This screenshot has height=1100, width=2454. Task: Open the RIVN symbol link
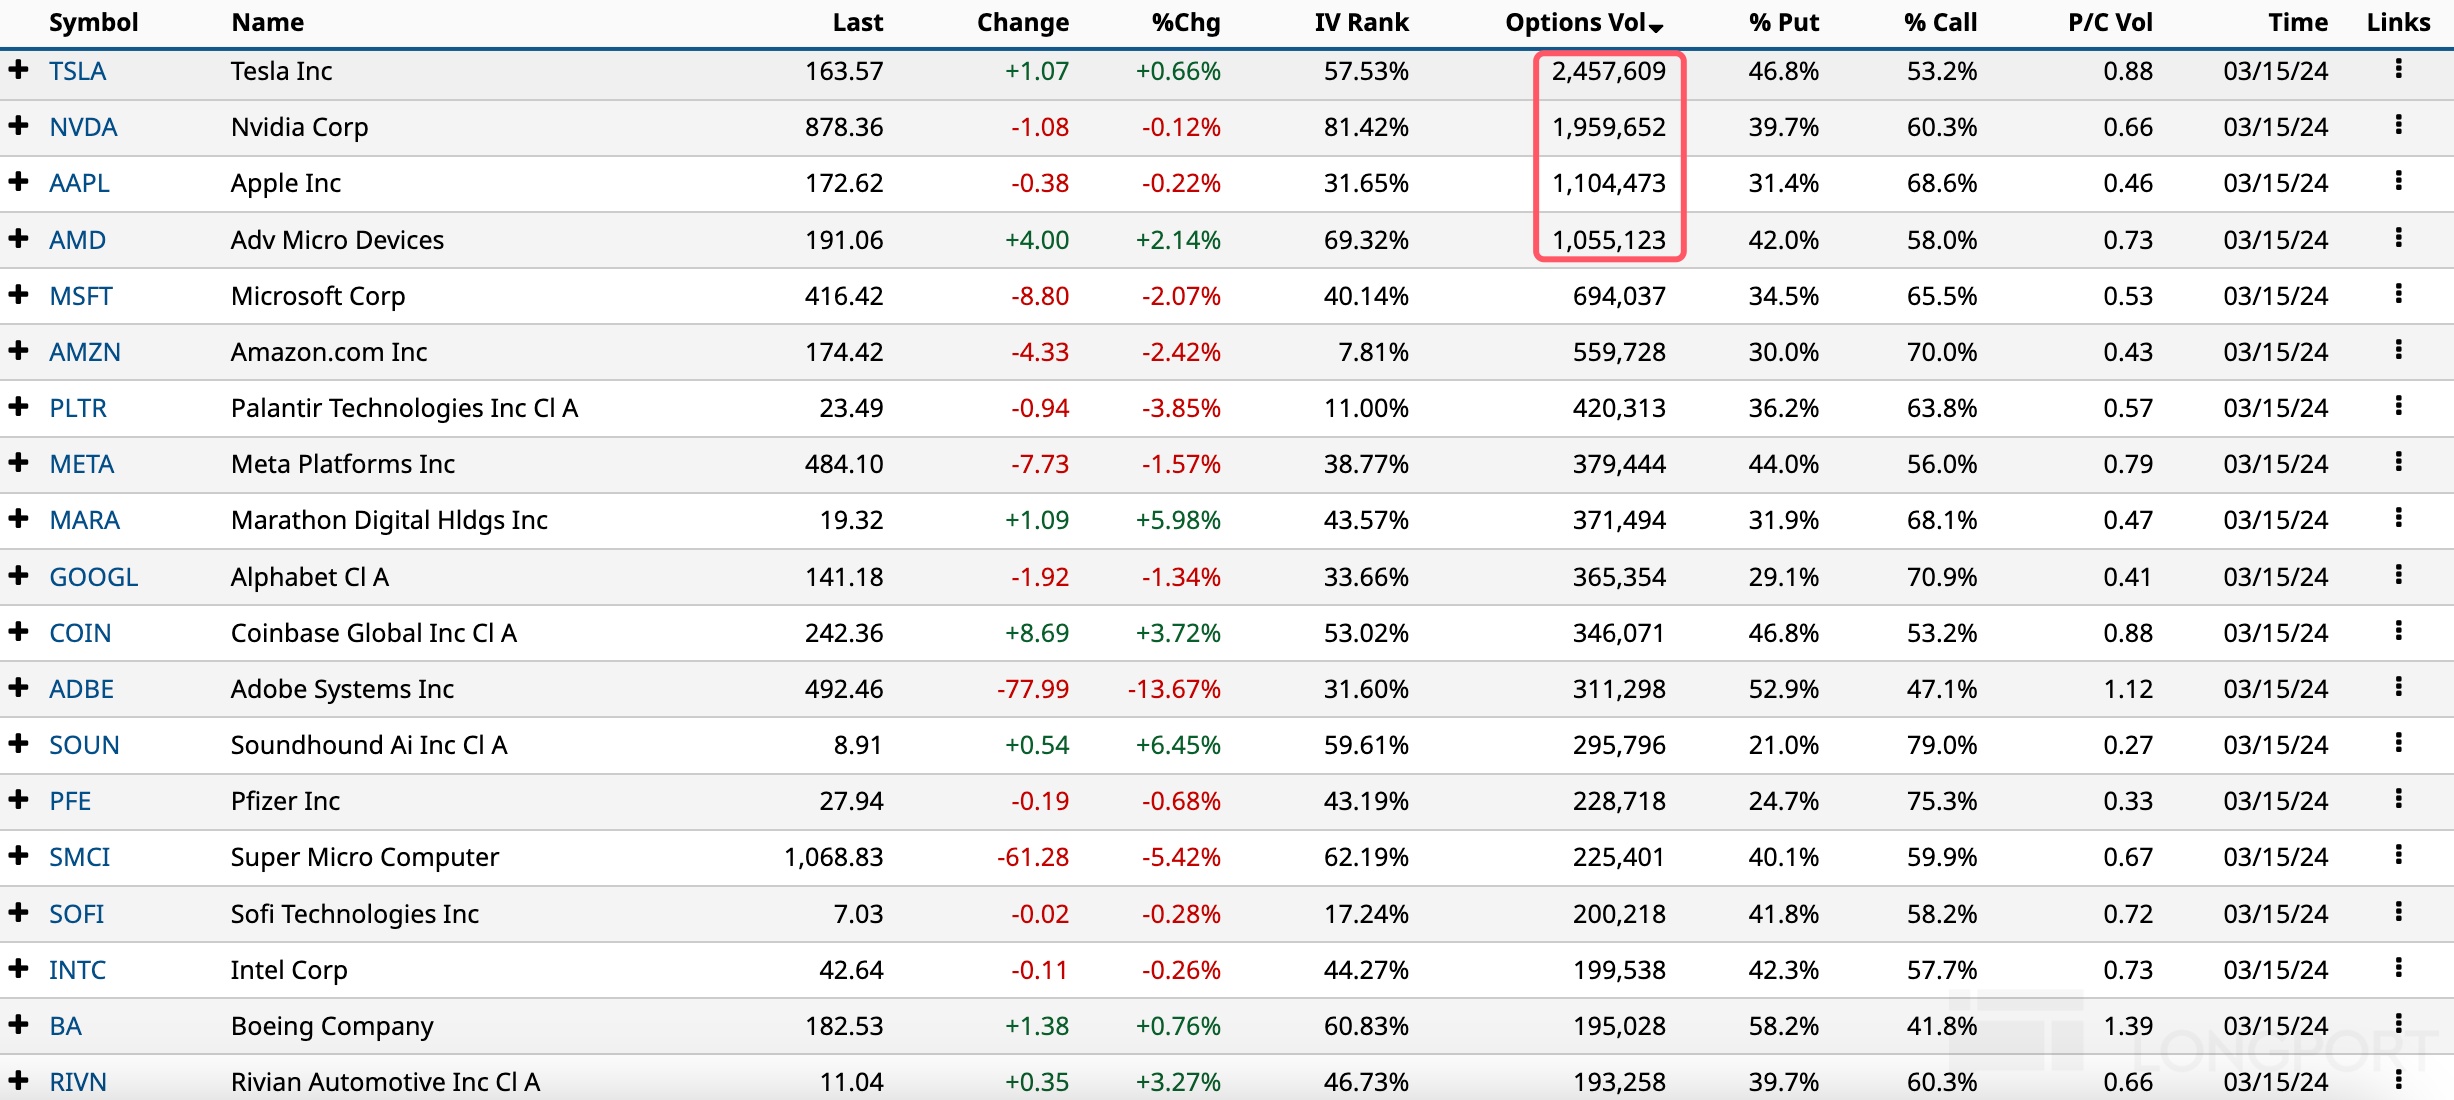[78, 1082]
